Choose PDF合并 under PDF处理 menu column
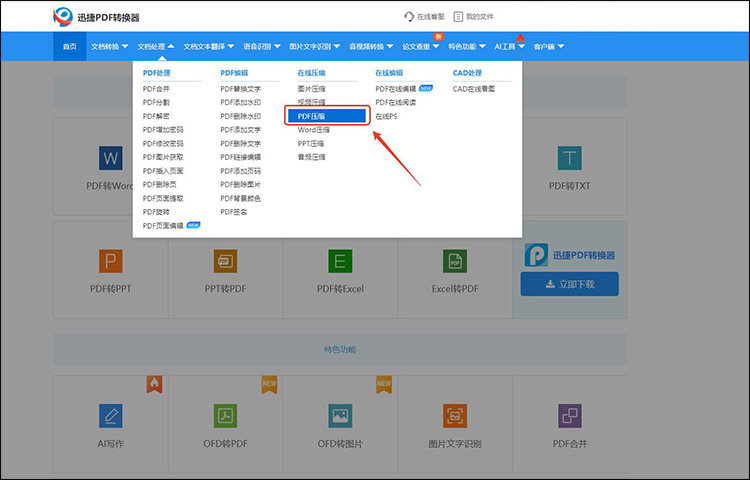 coord(156,89)
